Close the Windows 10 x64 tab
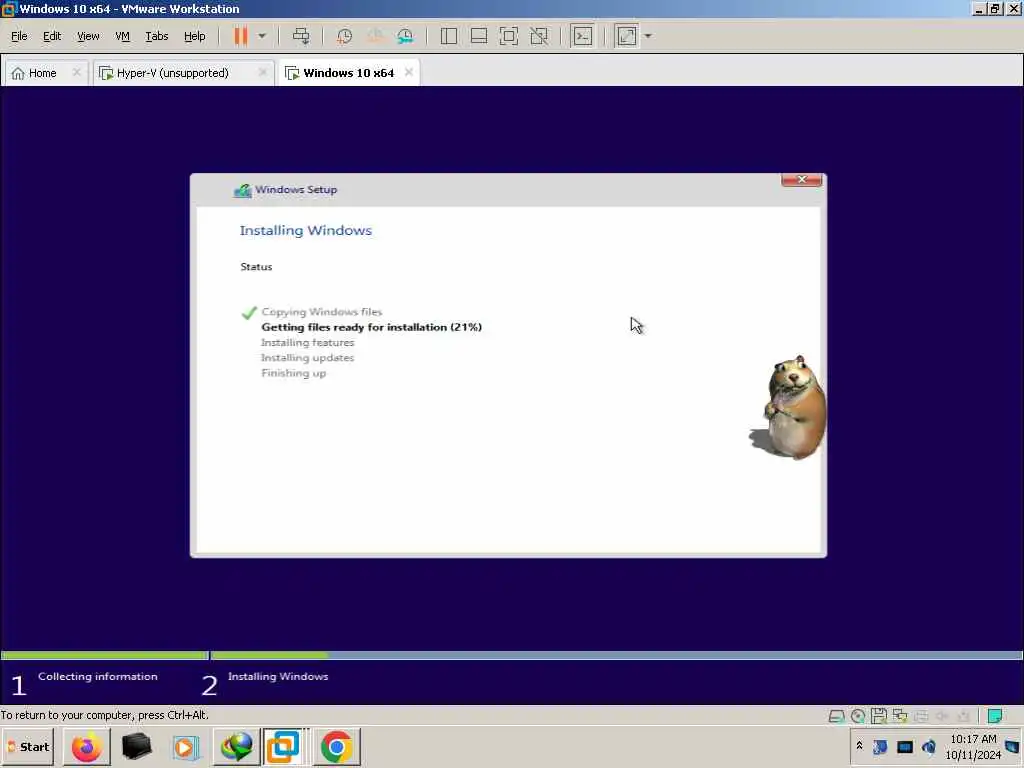The width and height of the screenshot is (1024, 768). point(409,72)
